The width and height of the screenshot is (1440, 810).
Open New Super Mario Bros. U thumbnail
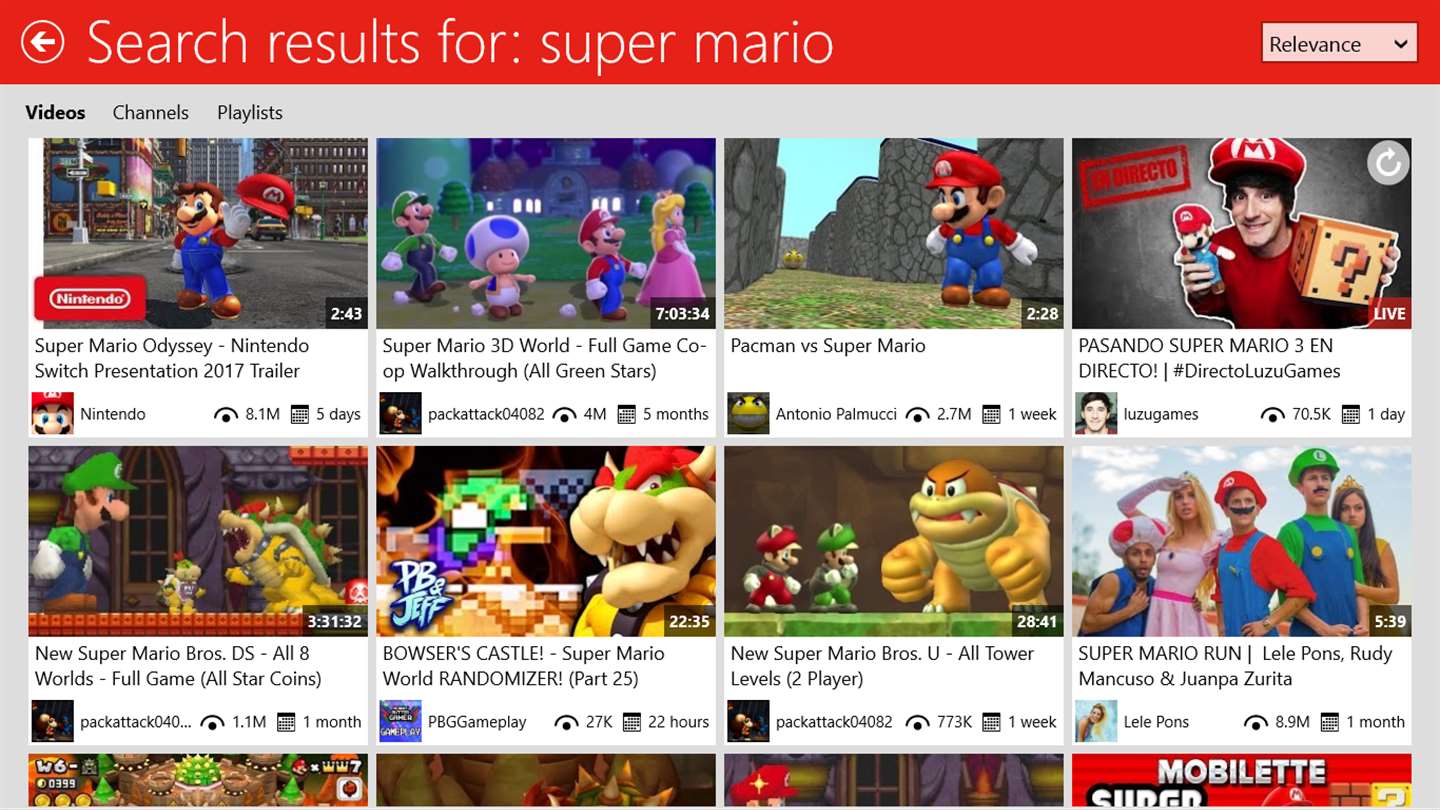894,541
